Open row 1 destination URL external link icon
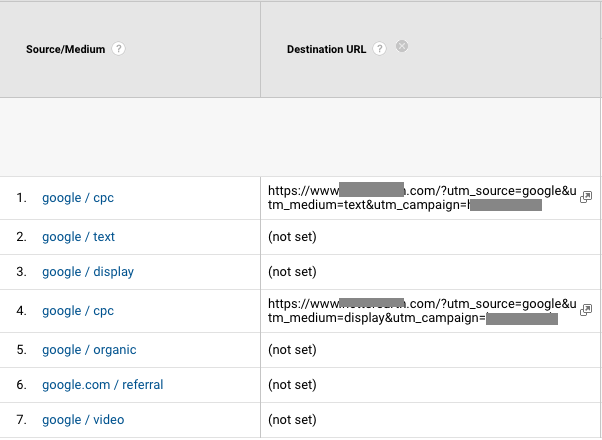This screenshot has width=602, height=440. click(x=585, y=198)
